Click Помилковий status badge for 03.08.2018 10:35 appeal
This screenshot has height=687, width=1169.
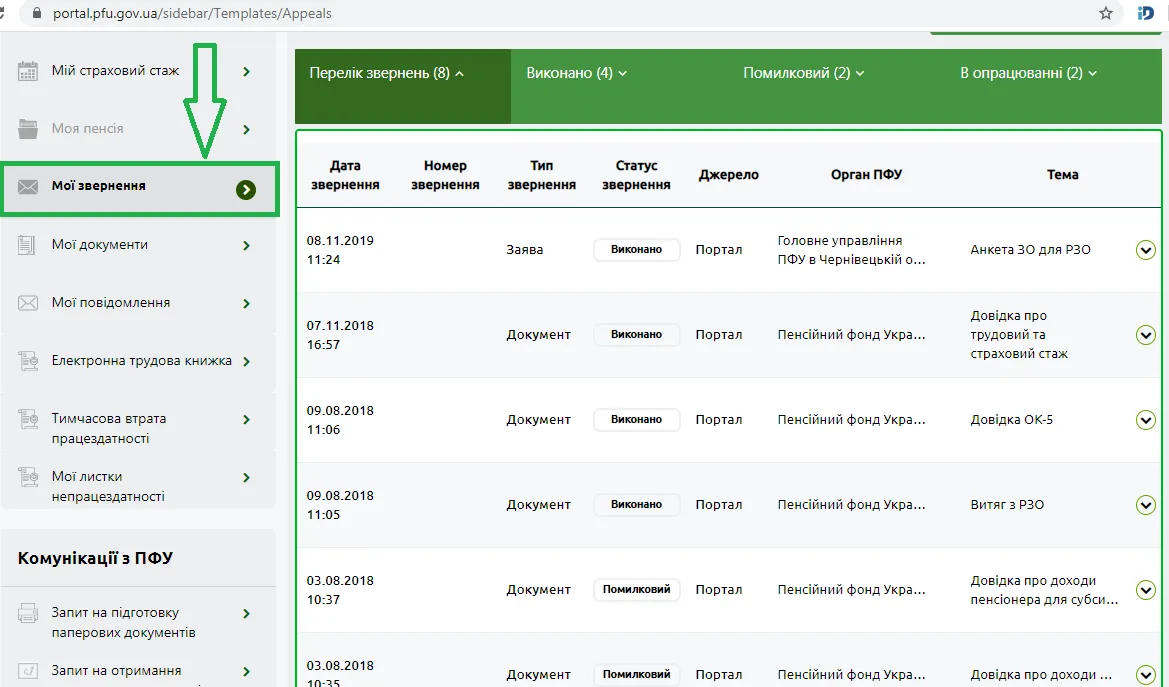point(637,674)
